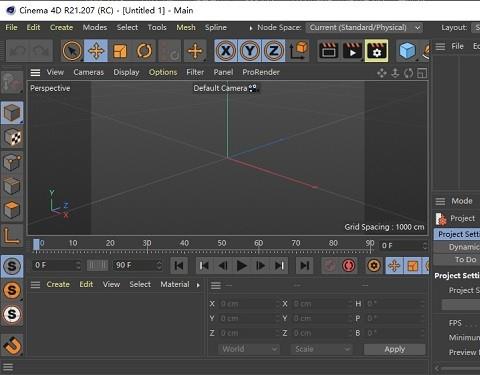Select Points mode icon
Screen dimensions: 480x375
(x=12, y=162)
